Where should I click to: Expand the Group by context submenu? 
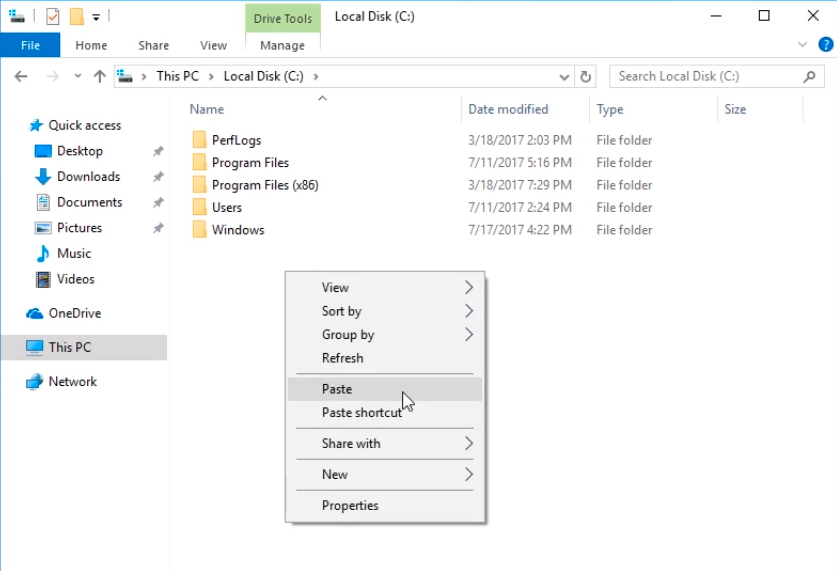pyautogui.click(x=385, y=335)
